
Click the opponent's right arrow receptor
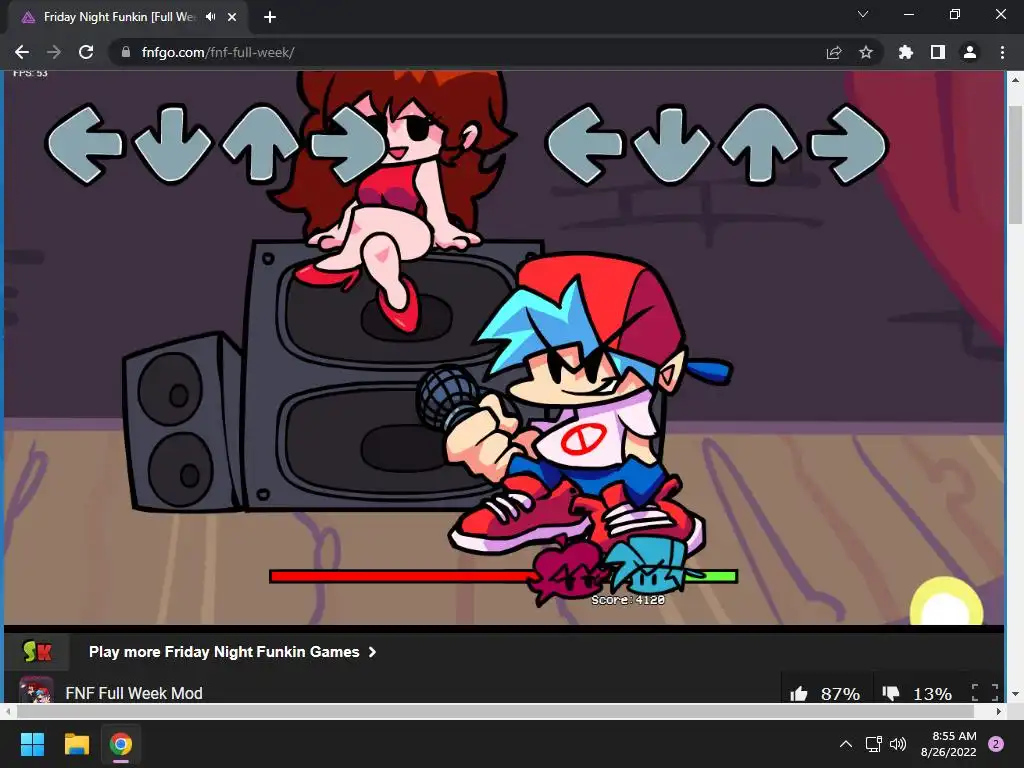point(347,144)
